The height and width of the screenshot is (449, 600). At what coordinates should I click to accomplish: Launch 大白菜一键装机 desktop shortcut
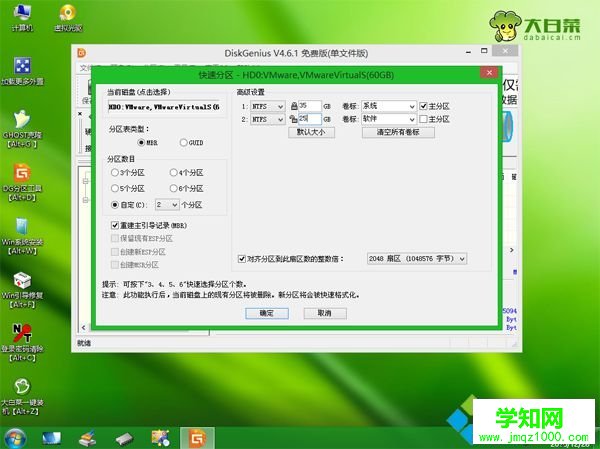tap(22, 397)
